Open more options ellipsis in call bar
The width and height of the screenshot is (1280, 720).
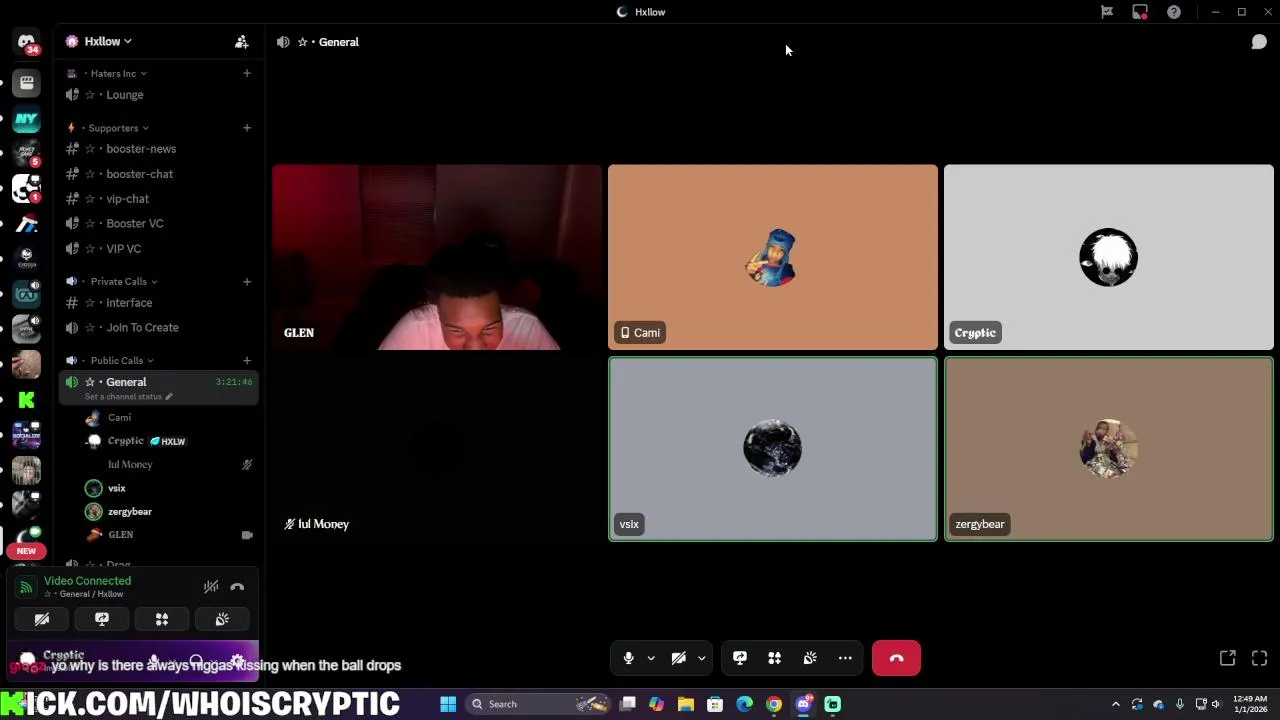coord(845,658)
